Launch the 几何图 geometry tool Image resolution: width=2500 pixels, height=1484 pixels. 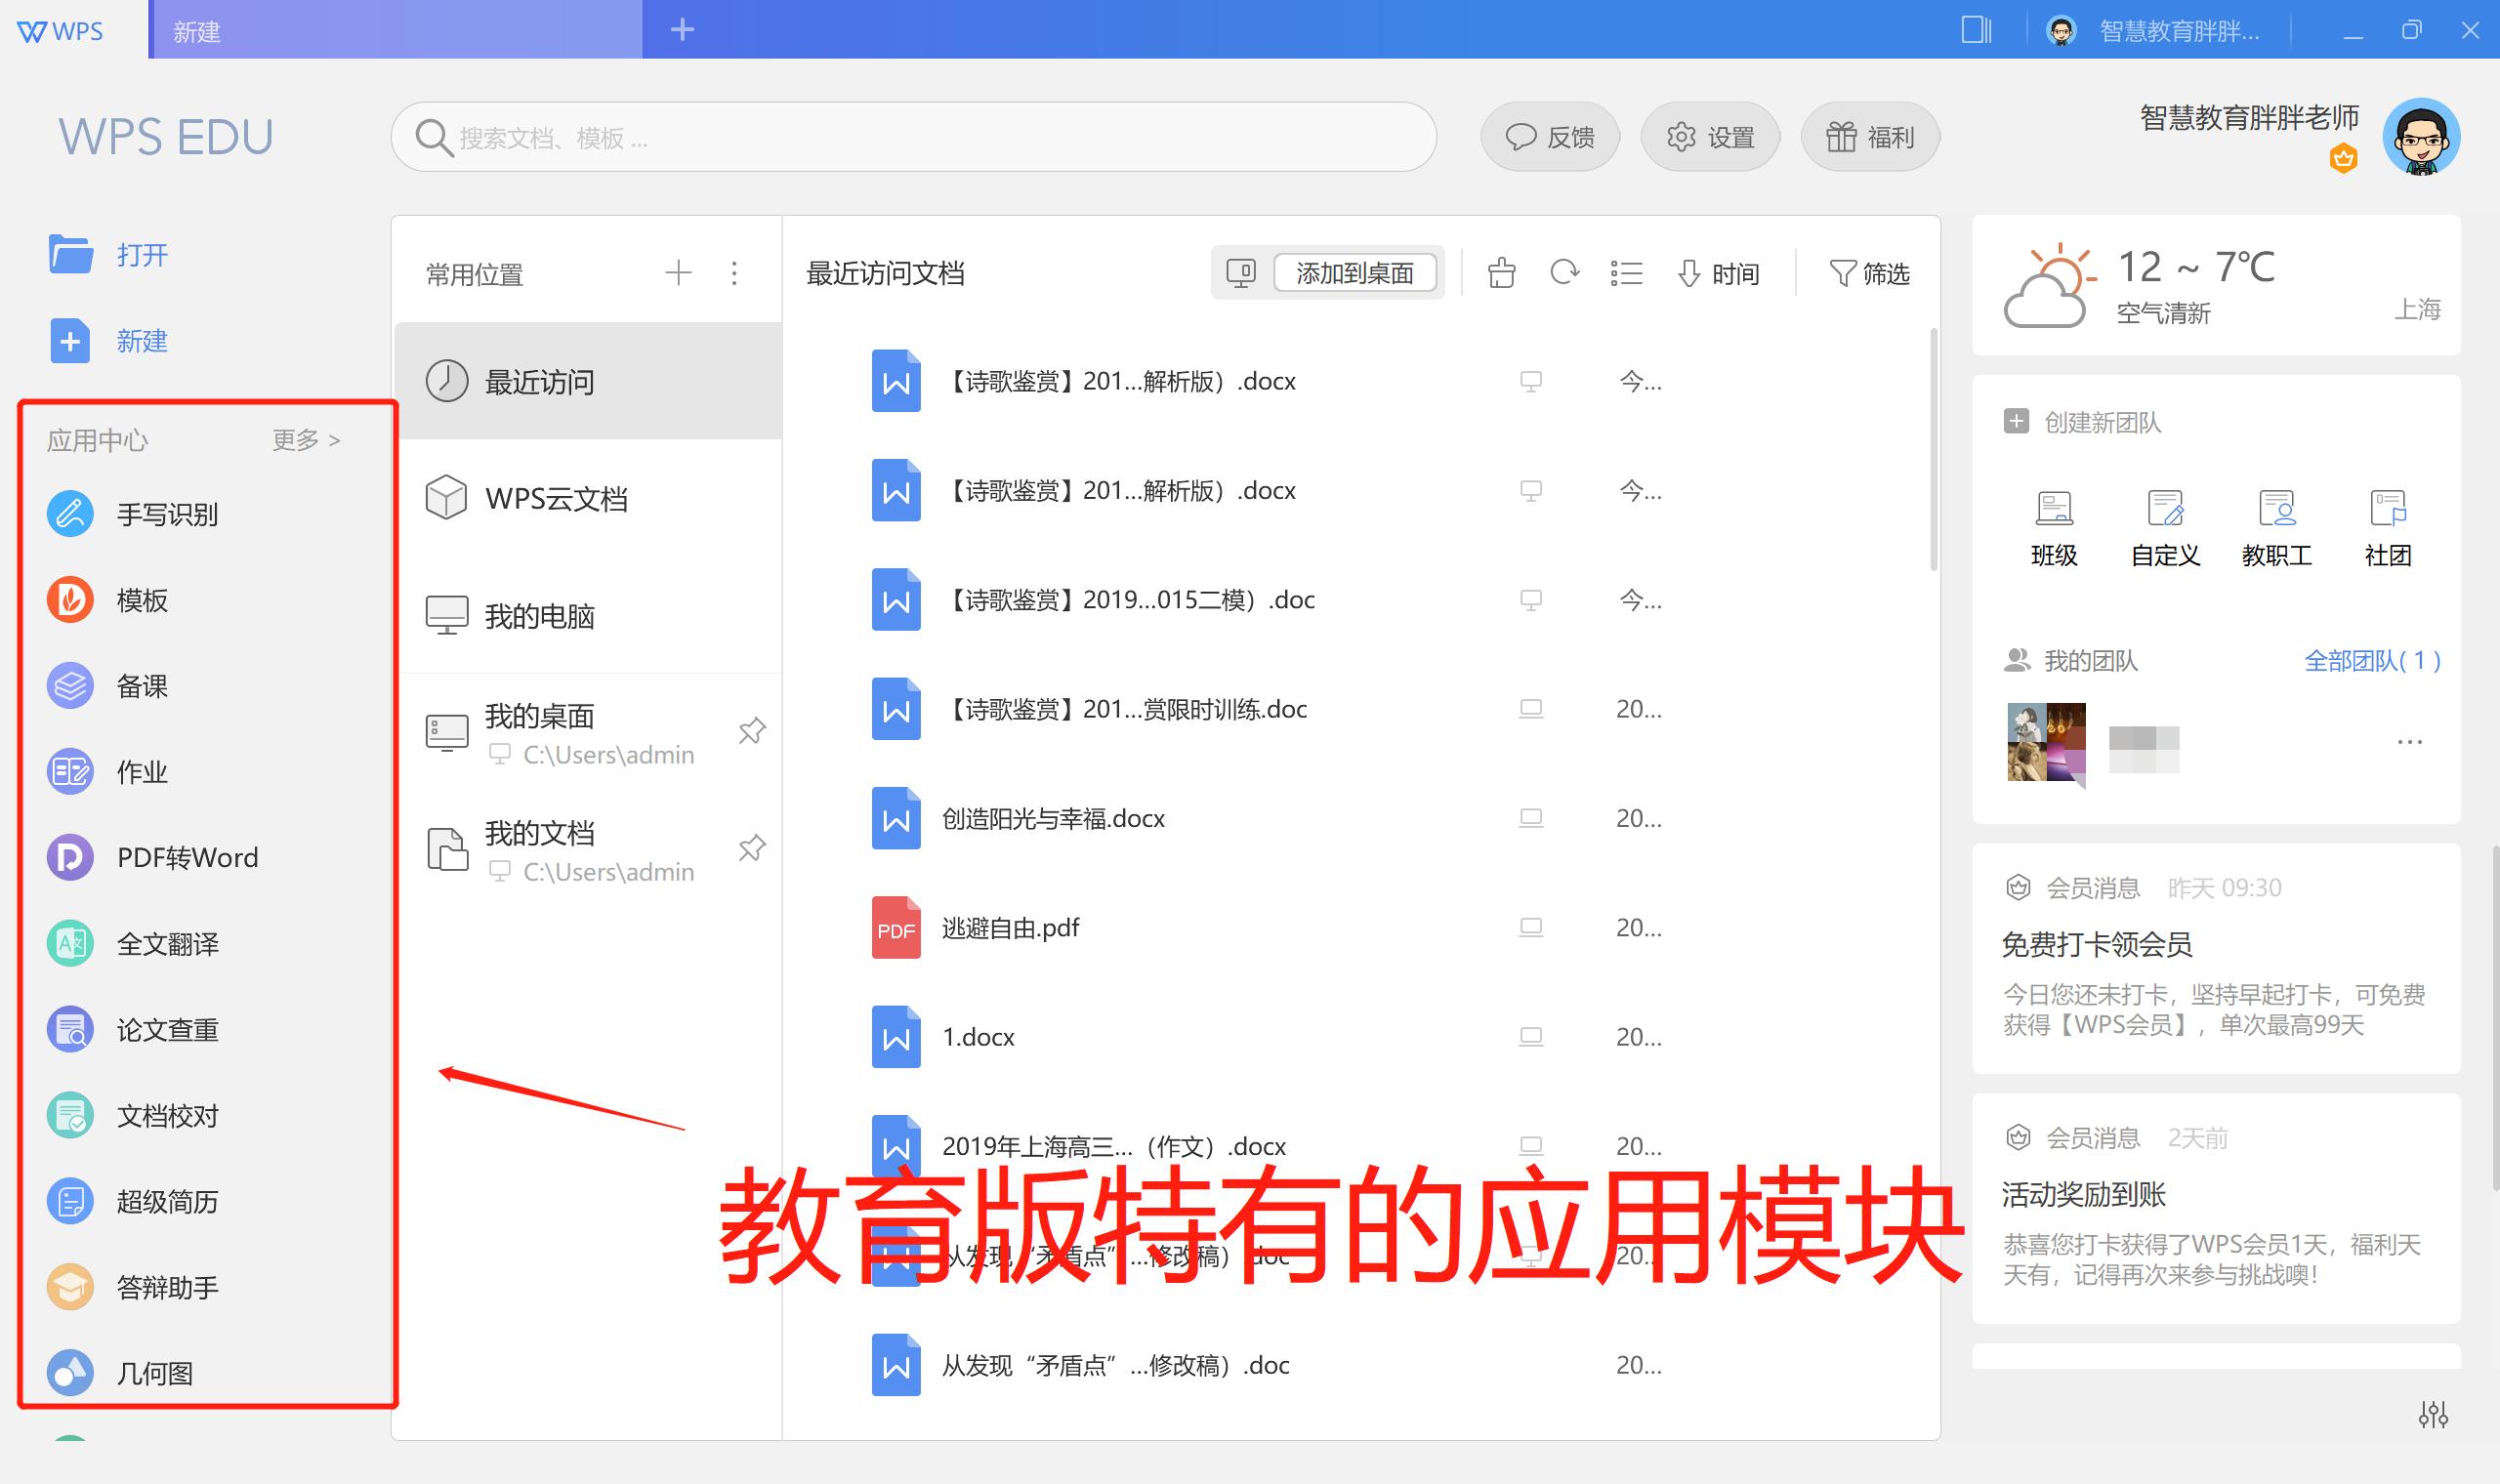coord(155,1373)
